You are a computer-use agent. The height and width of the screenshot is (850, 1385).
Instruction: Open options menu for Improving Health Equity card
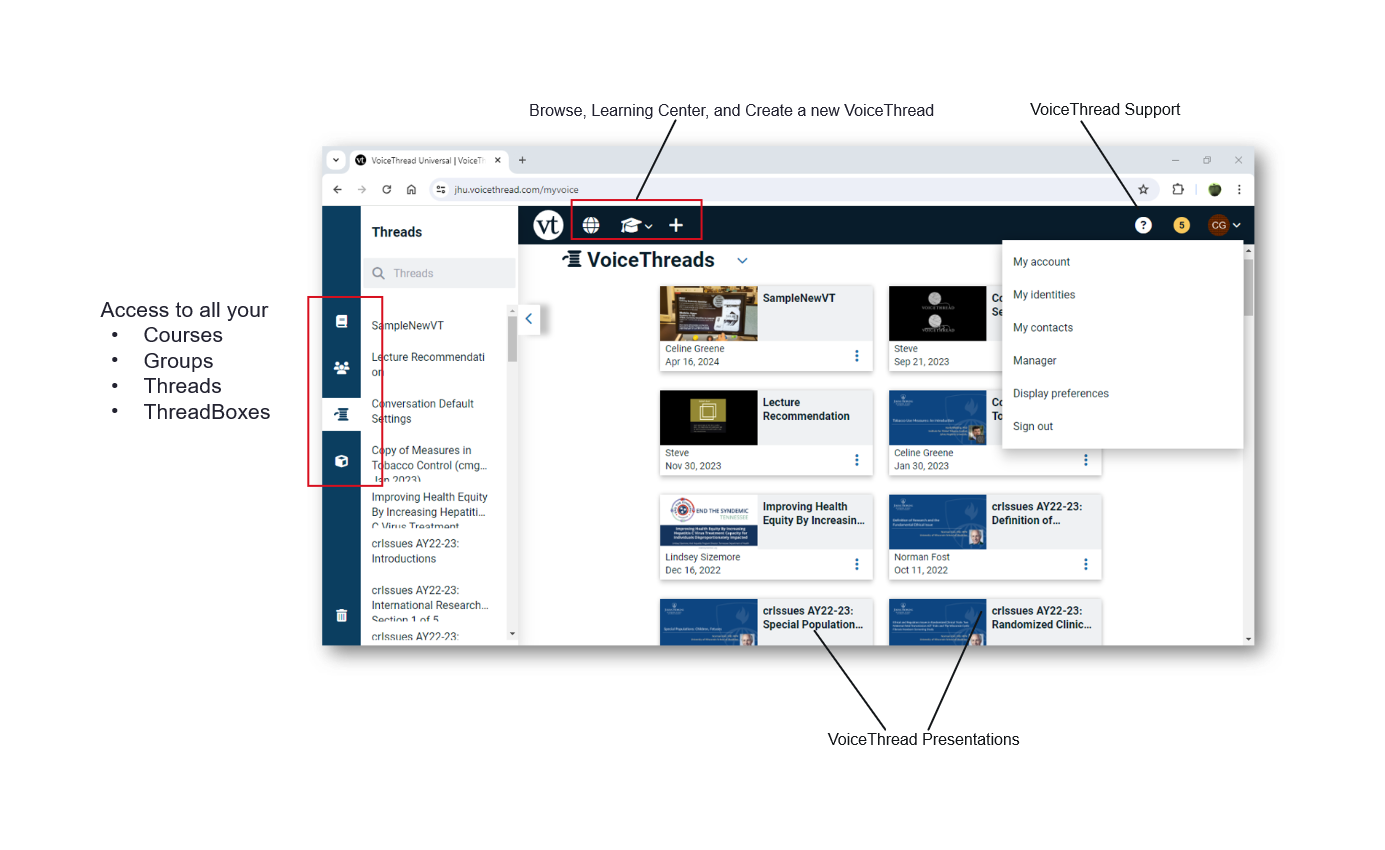[857, 564]
